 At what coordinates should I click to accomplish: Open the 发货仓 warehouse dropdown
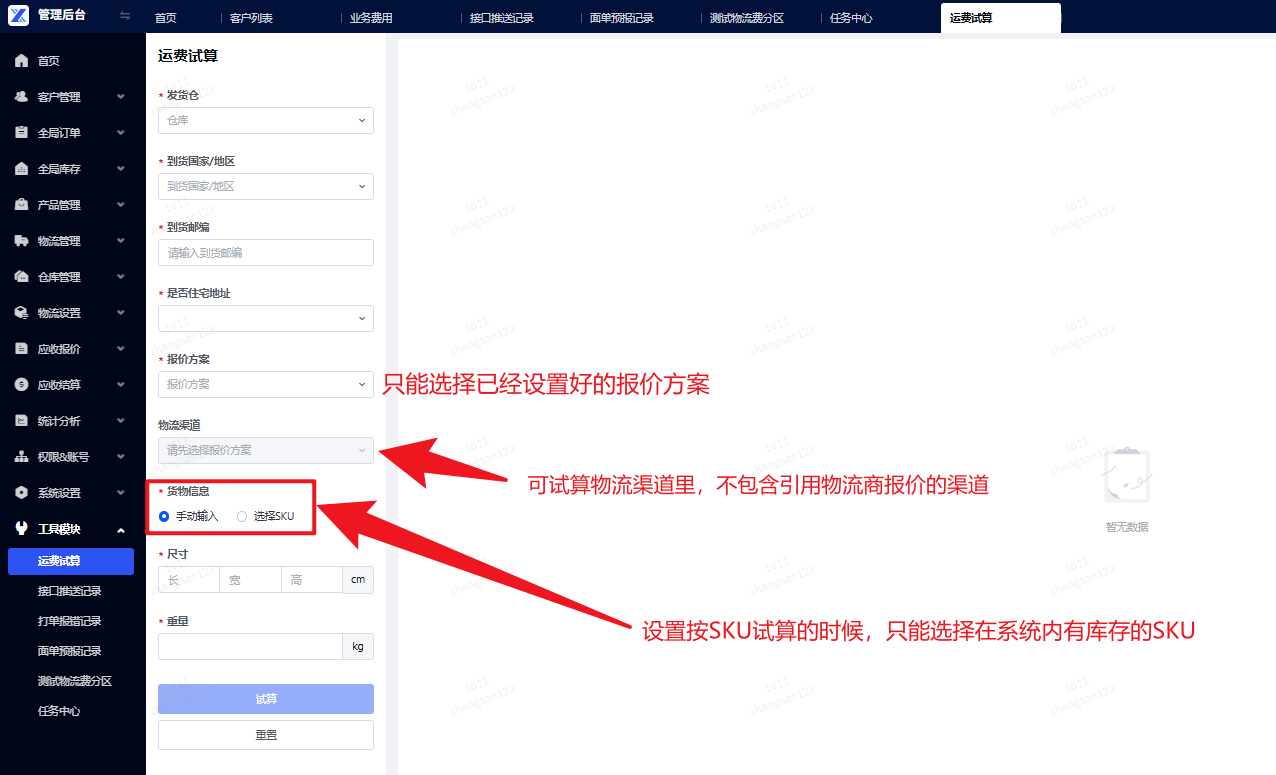coord(266,120)
